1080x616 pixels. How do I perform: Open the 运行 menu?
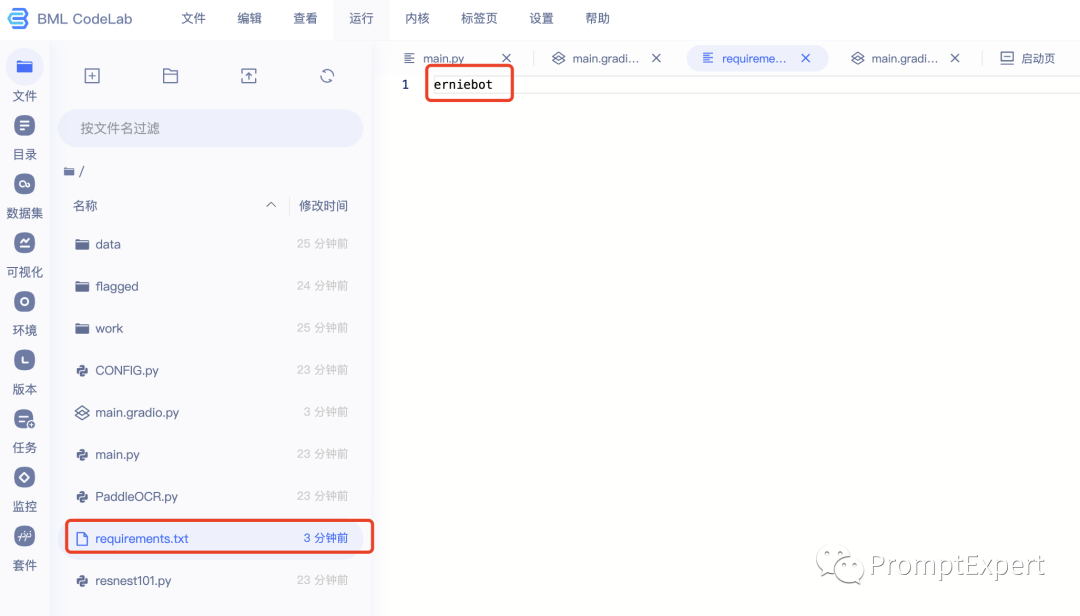pos(361,19)
